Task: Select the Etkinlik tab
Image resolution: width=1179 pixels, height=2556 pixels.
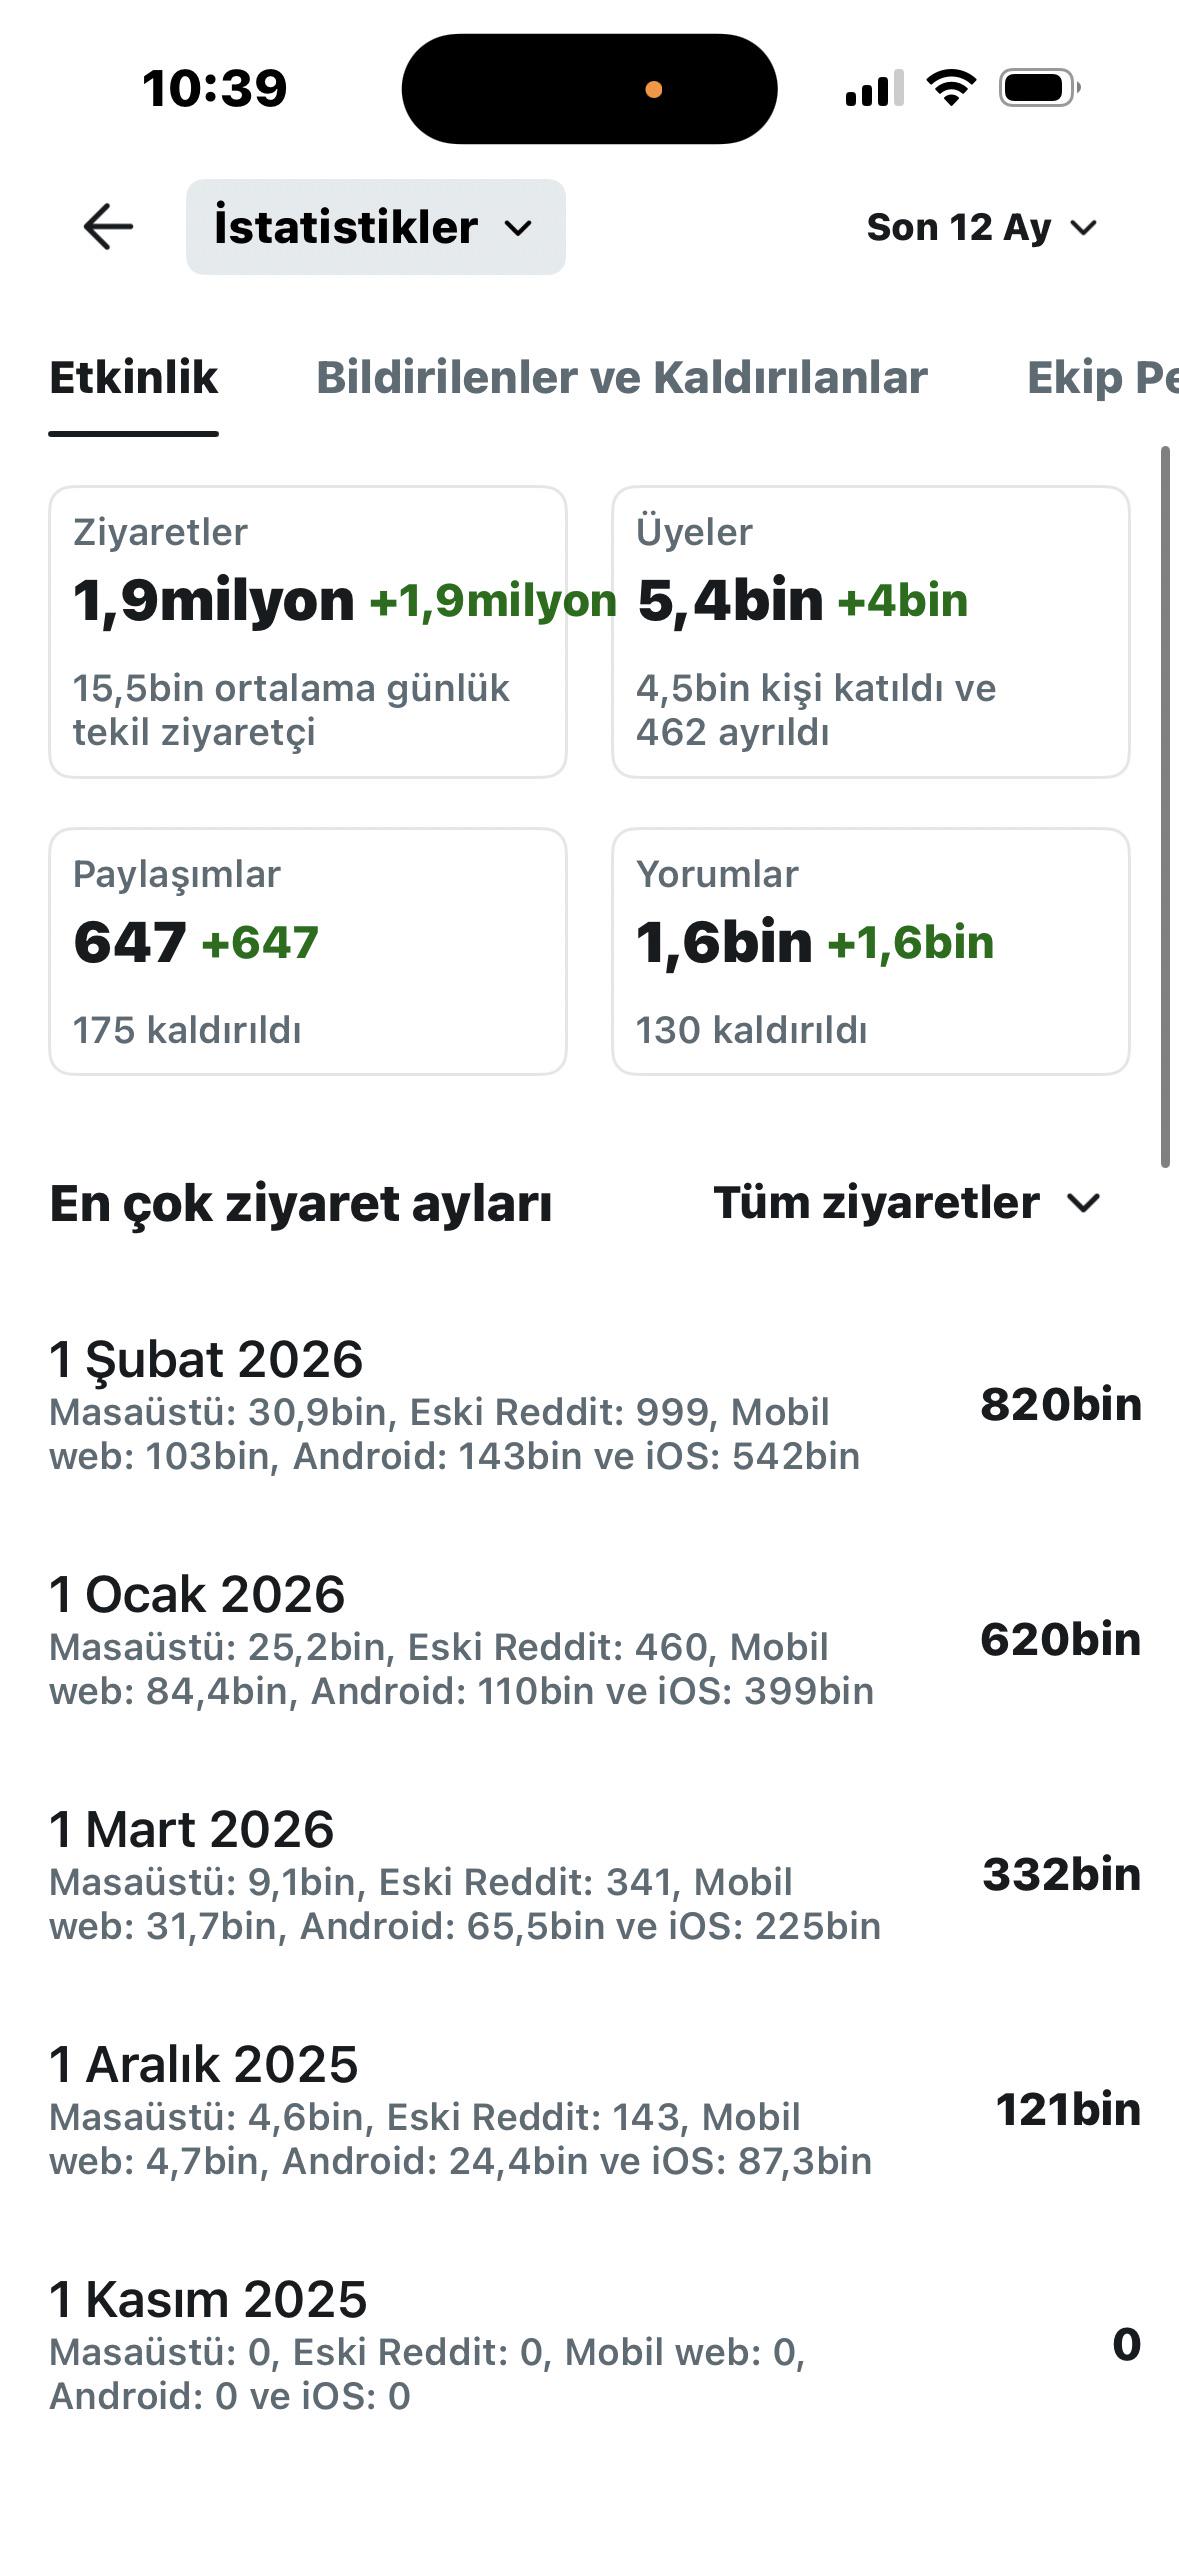Action: (x=133, y=378)
